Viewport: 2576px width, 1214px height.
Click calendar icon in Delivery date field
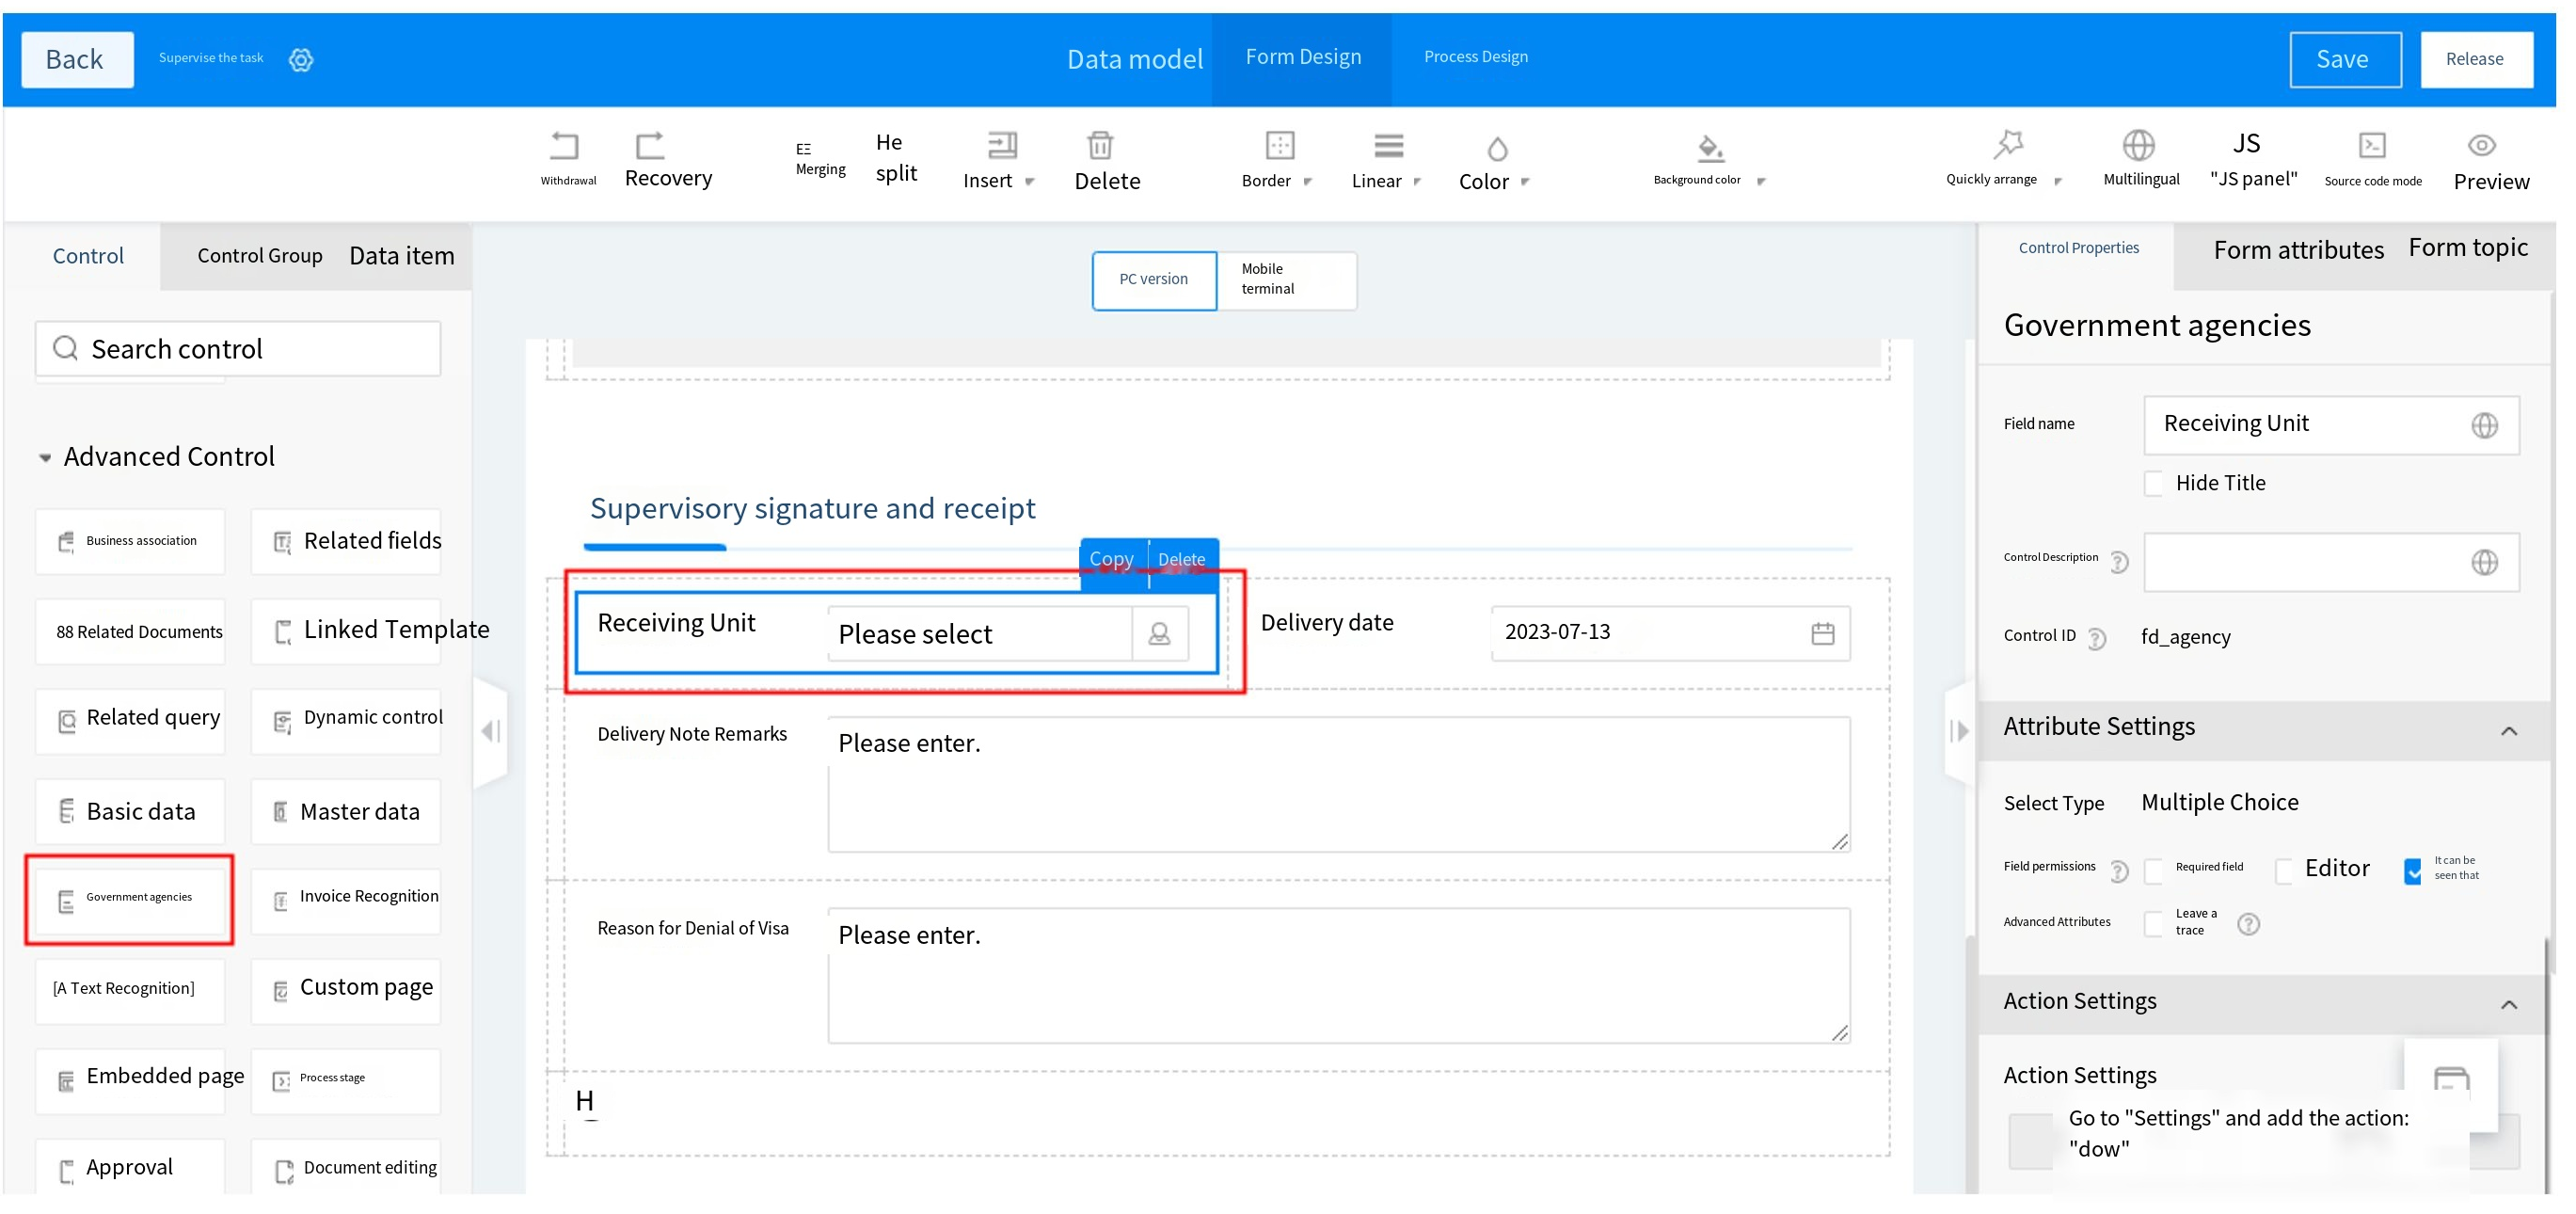(1822, 633)
